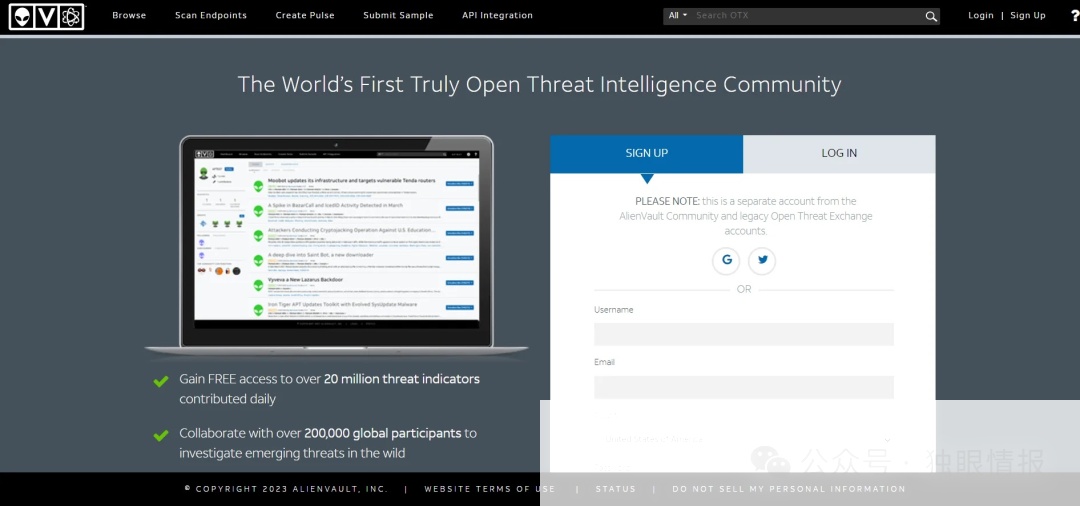
Task: Open Scan Endpoints in navigation
Action: pyautogui.click(x=211, y=15)
